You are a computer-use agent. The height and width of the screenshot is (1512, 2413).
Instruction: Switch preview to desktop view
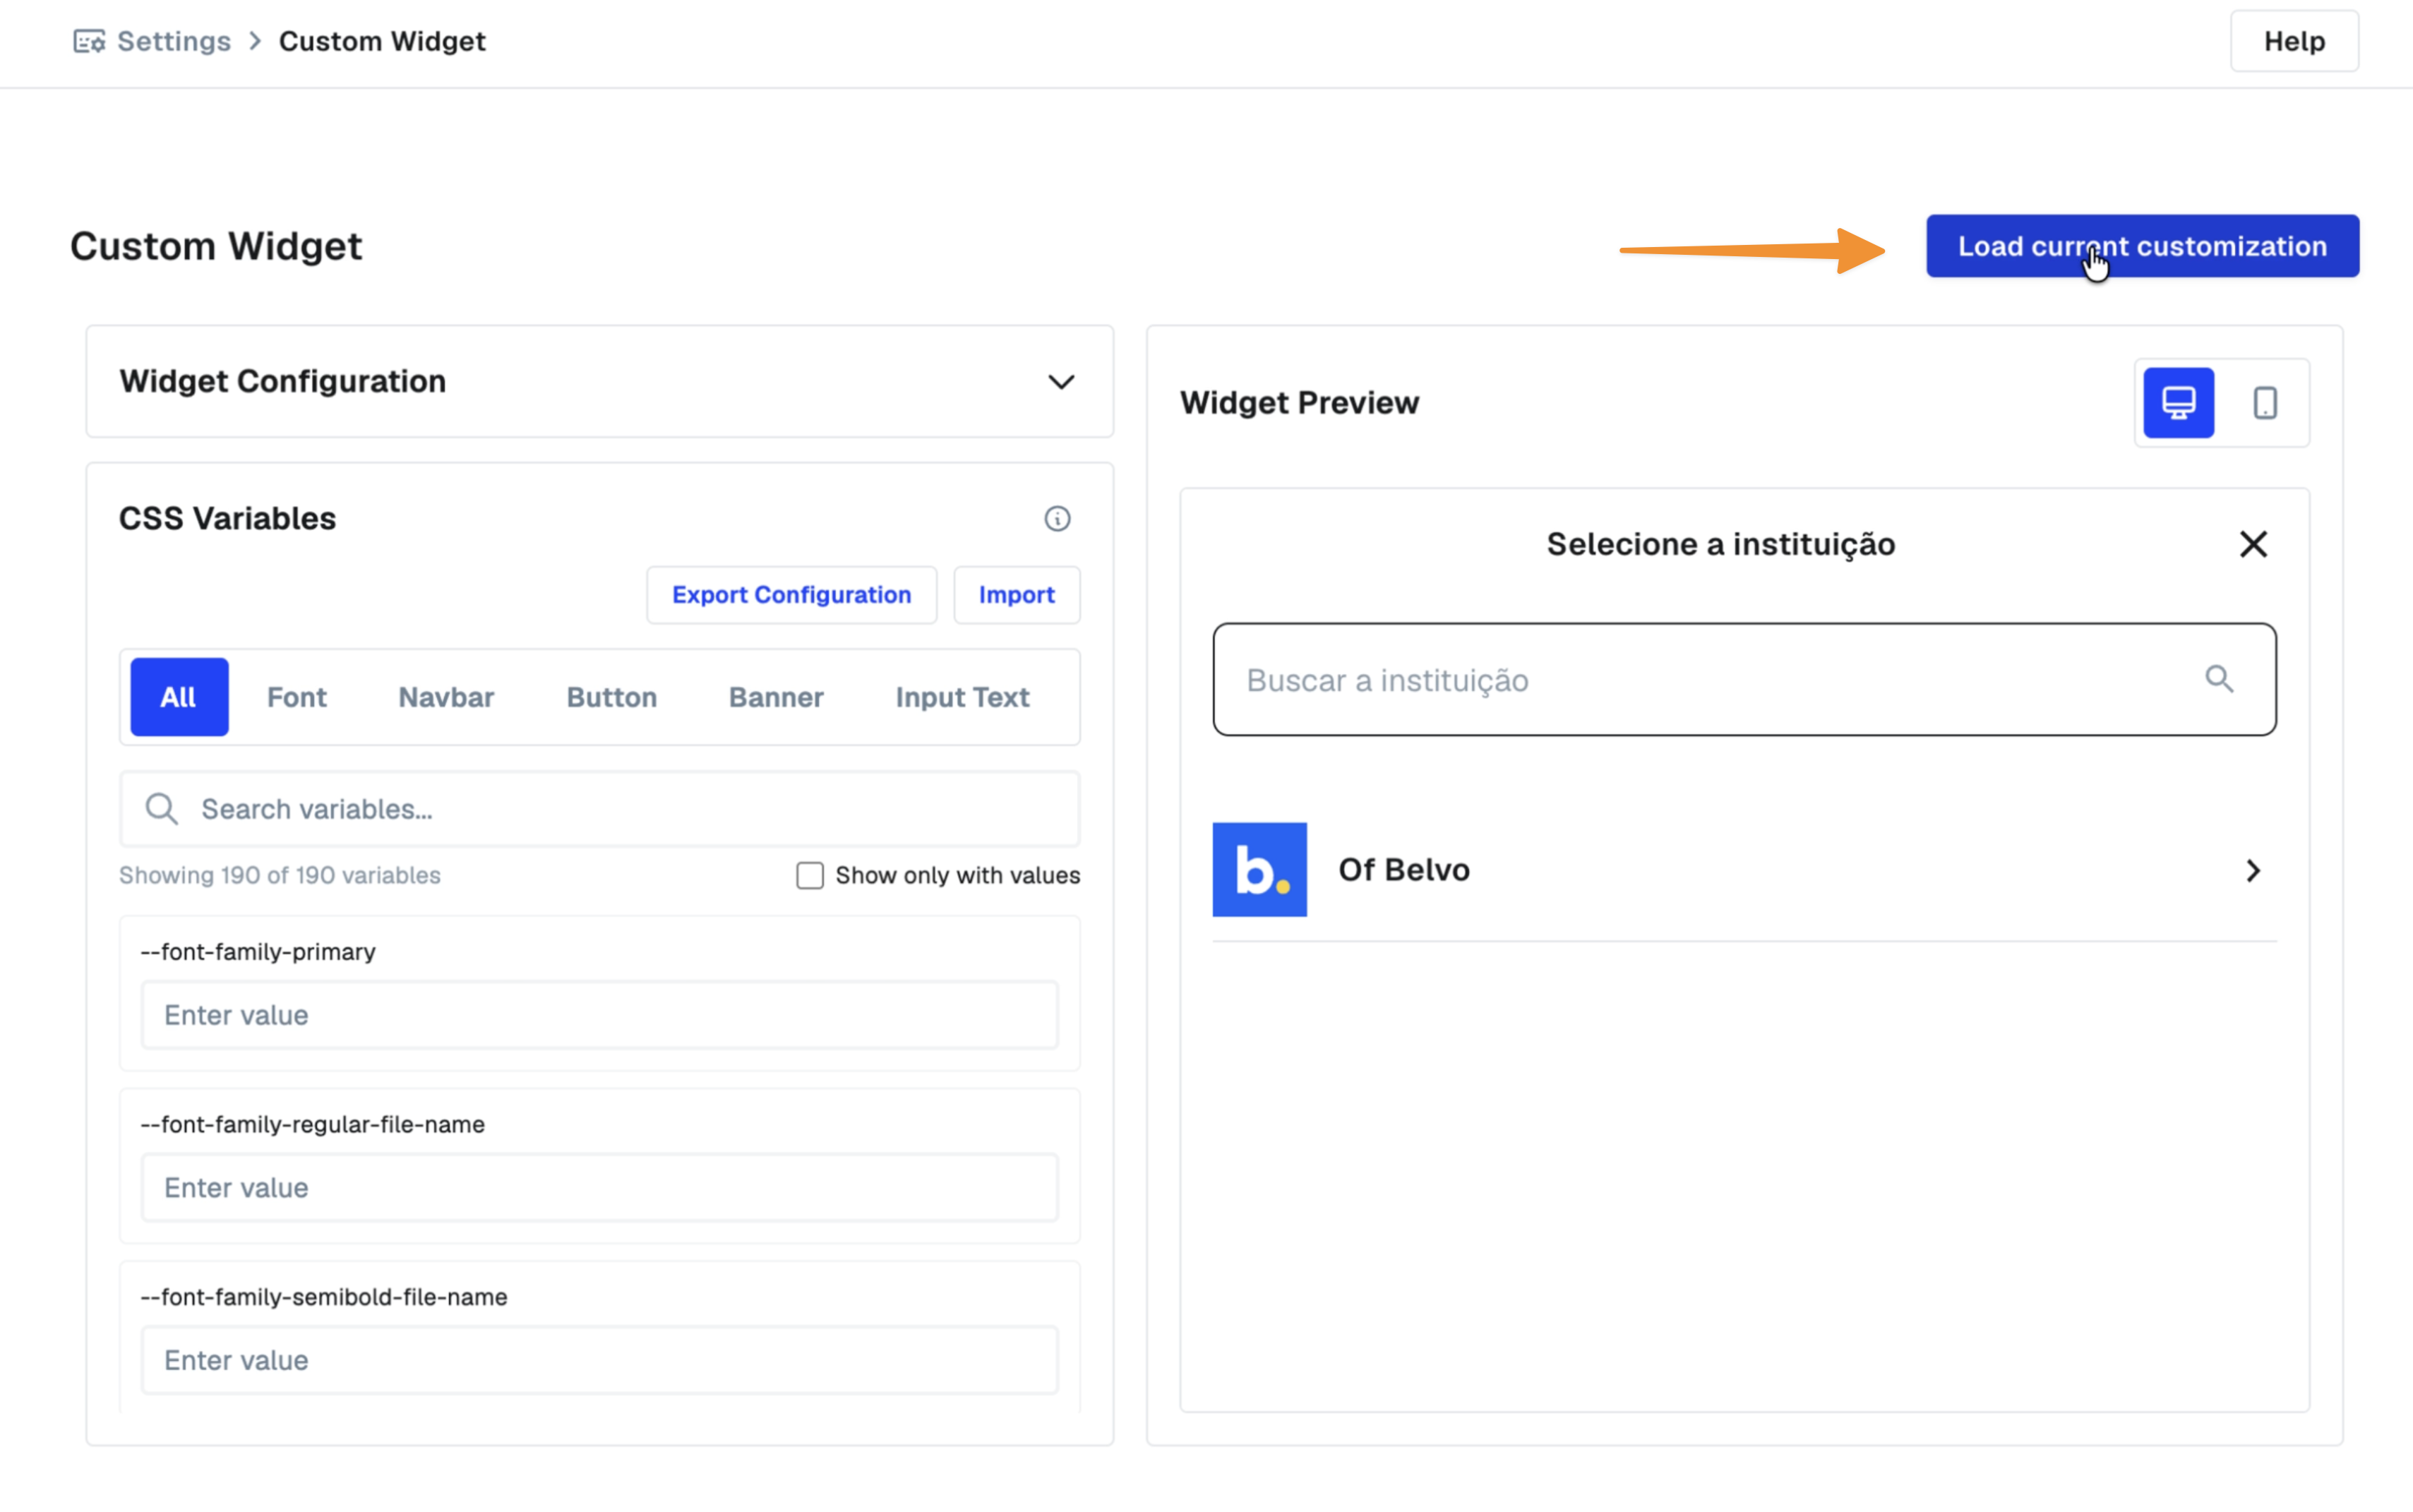pyautogui.click(x=2178, y=403)
